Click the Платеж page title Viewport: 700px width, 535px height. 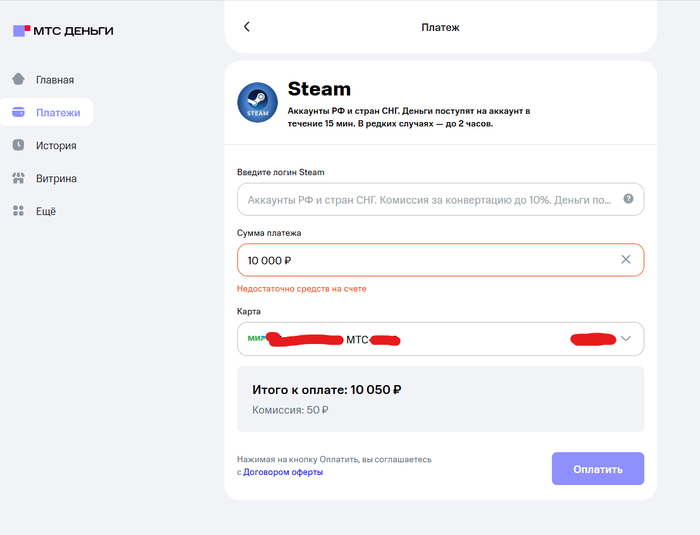point(440,27)
